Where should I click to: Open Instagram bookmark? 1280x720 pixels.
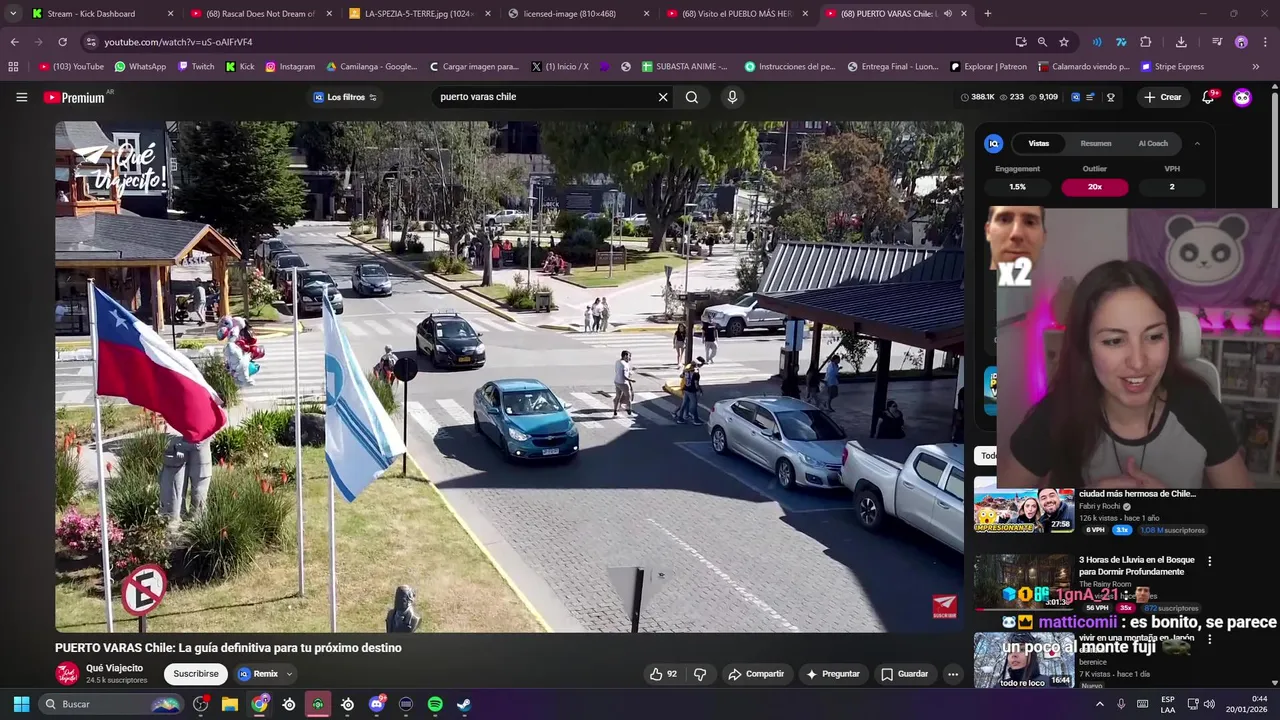click(290, 67)
